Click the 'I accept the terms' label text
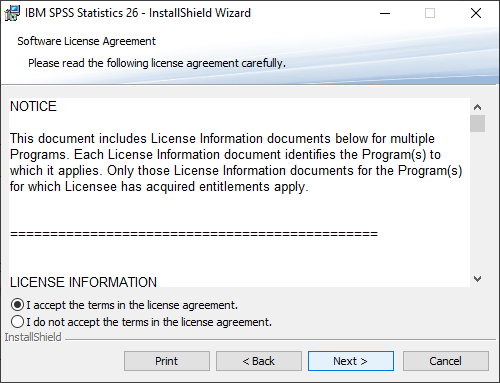This screenshot has width=500, height=383. click(132, 305)
